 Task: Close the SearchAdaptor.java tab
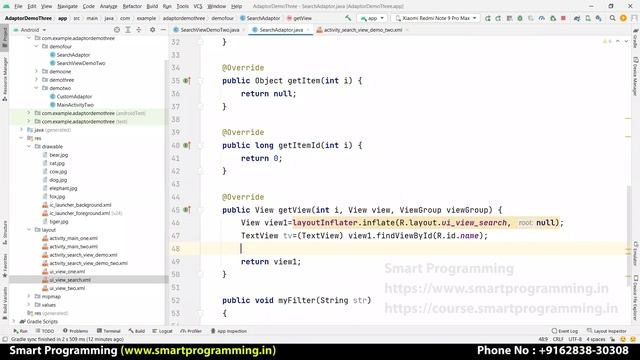(308, 30)
